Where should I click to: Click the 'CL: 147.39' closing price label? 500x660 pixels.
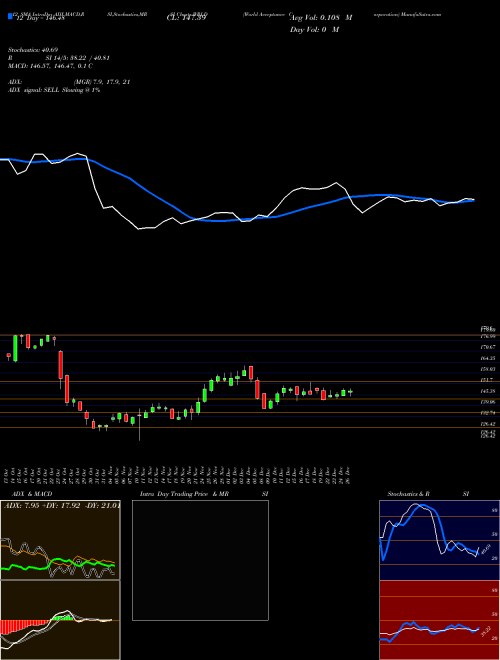[185, 18]
